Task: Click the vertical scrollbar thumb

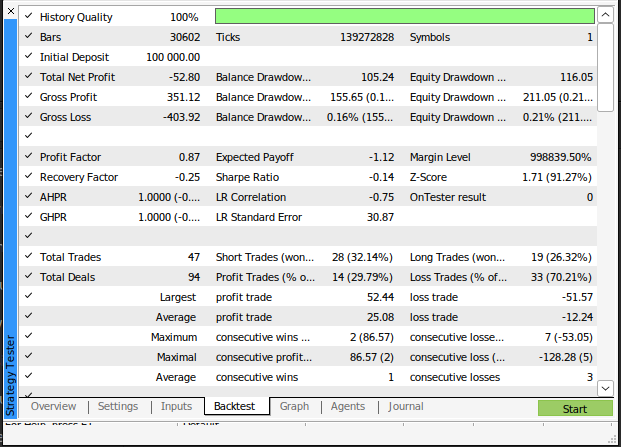Action: pyautogui.click(x=605, y=68)
